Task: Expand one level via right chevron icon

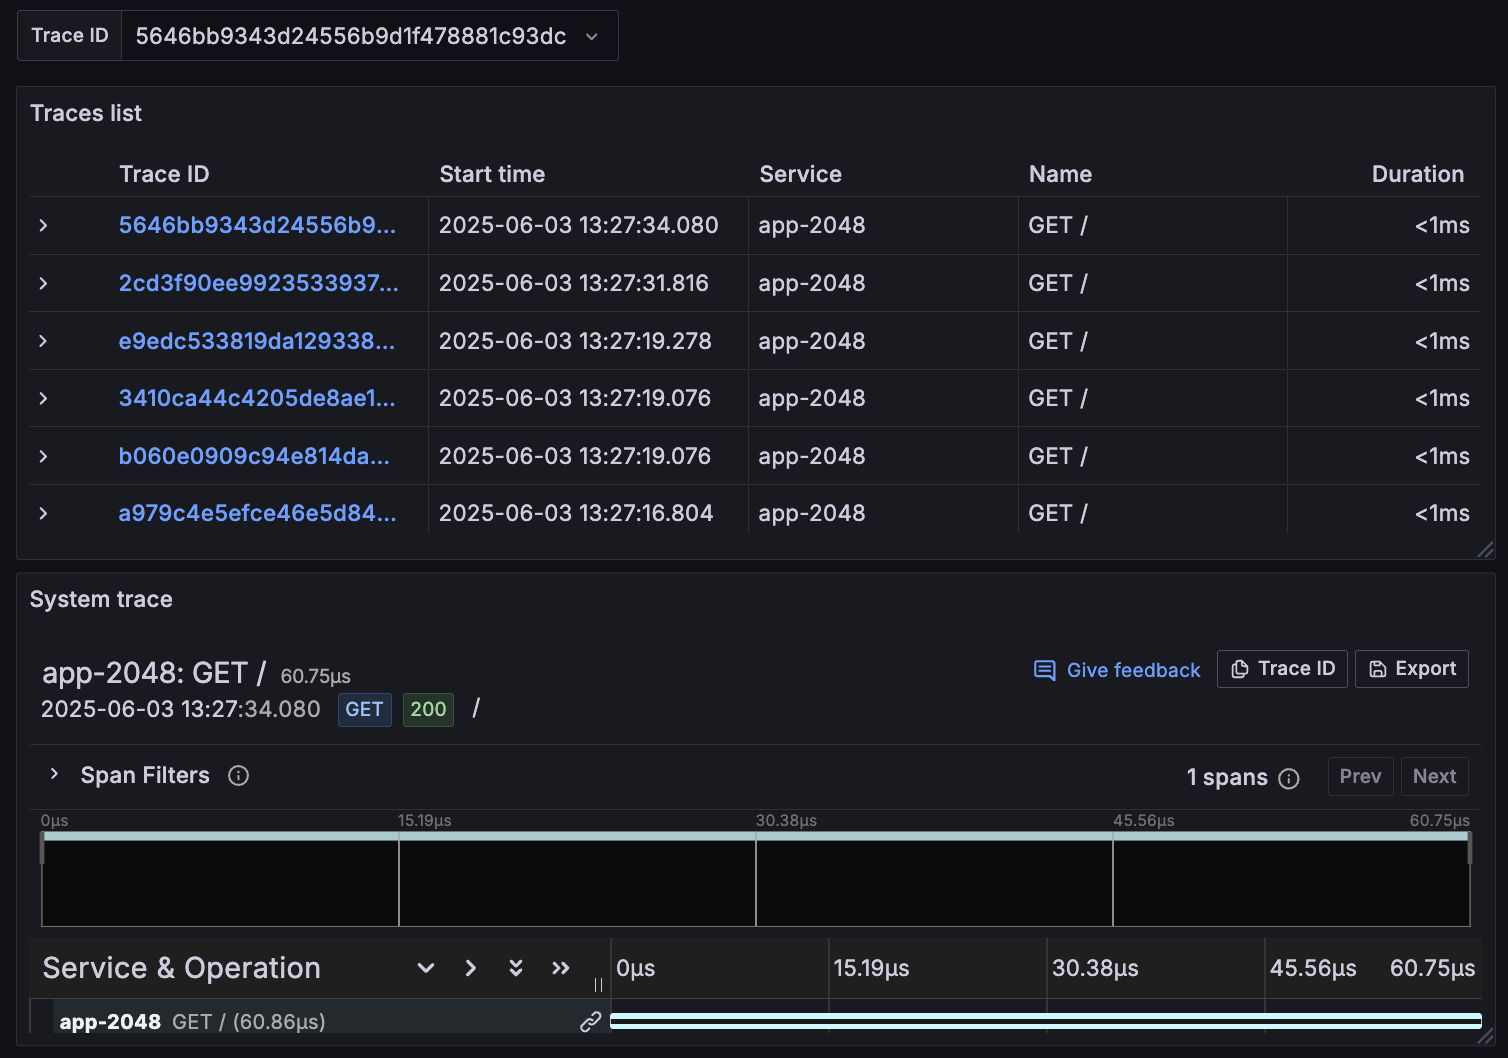Action: (470, 968)
